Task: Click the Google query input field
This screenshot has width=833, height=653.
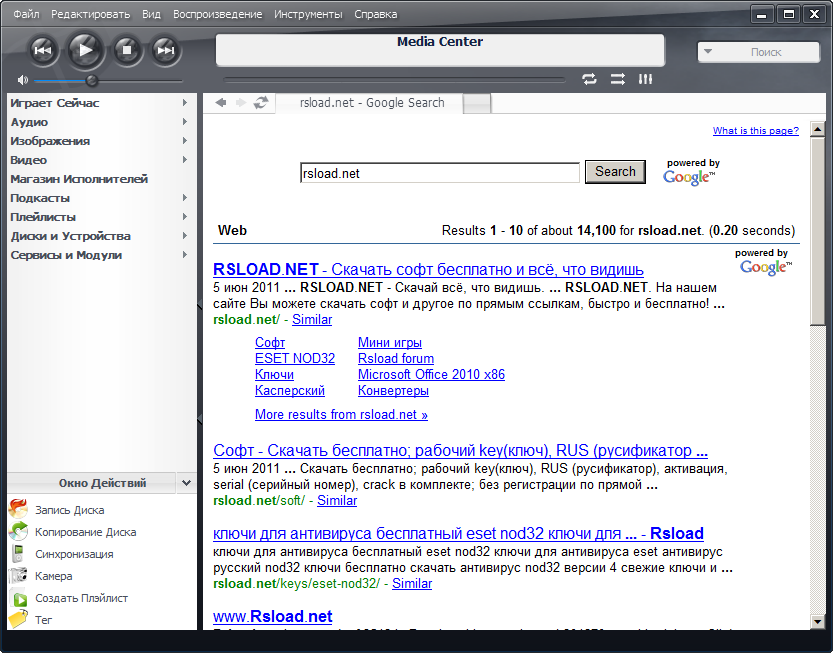Action: click(439, 173)
